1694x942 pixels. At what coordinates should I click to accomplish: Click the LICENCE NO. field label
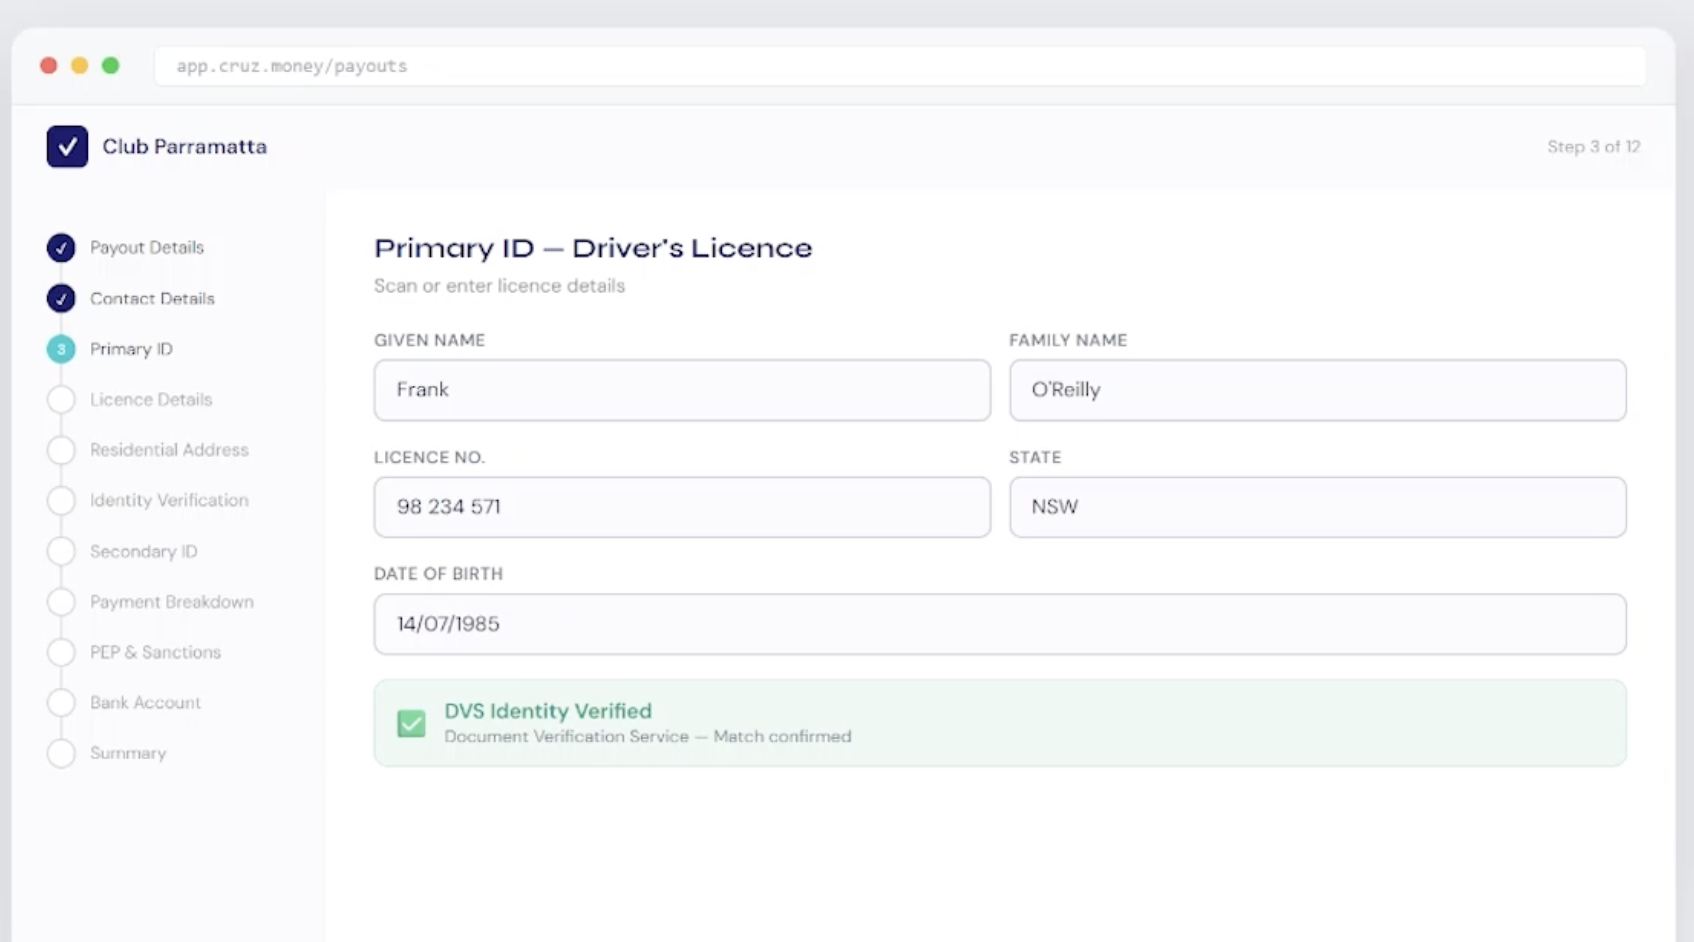coord(430,457)
